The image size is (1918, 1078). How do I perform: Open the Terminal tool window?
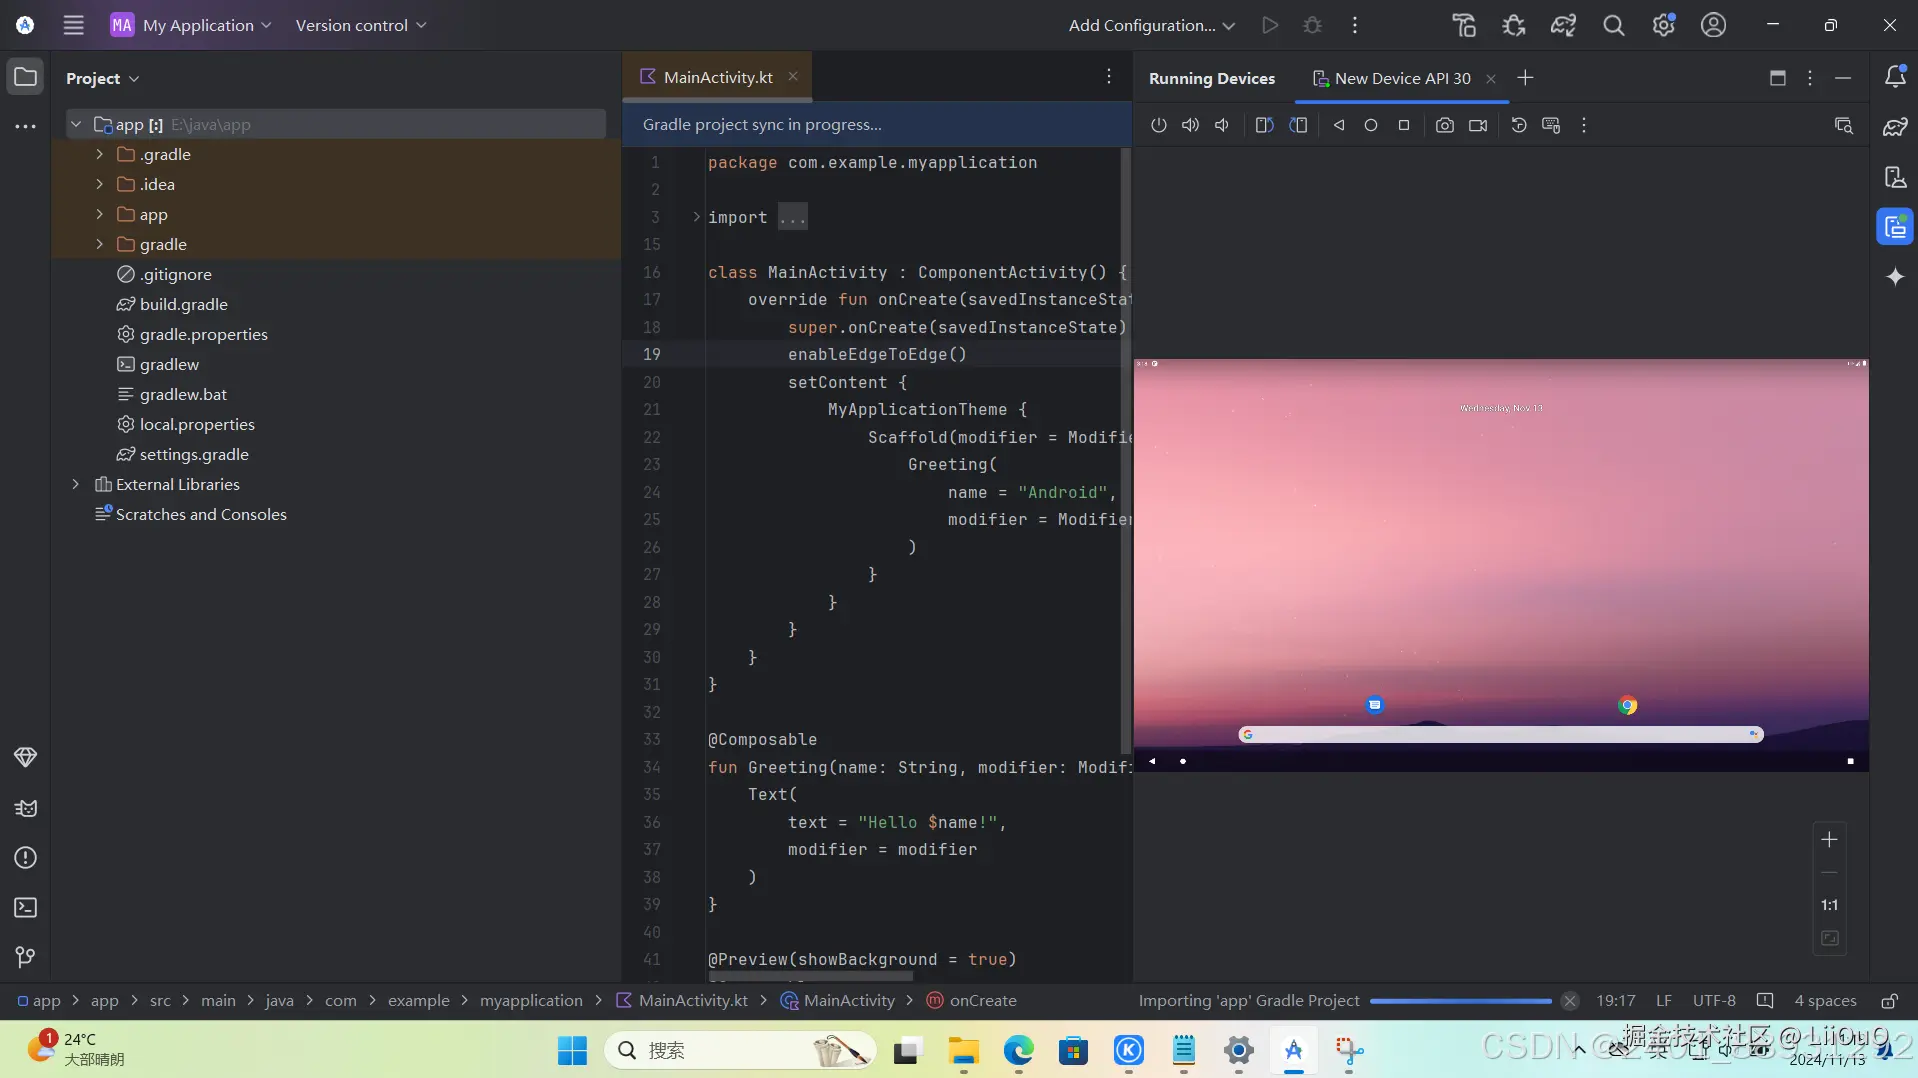pyautogui.click(x=26, y=908)
